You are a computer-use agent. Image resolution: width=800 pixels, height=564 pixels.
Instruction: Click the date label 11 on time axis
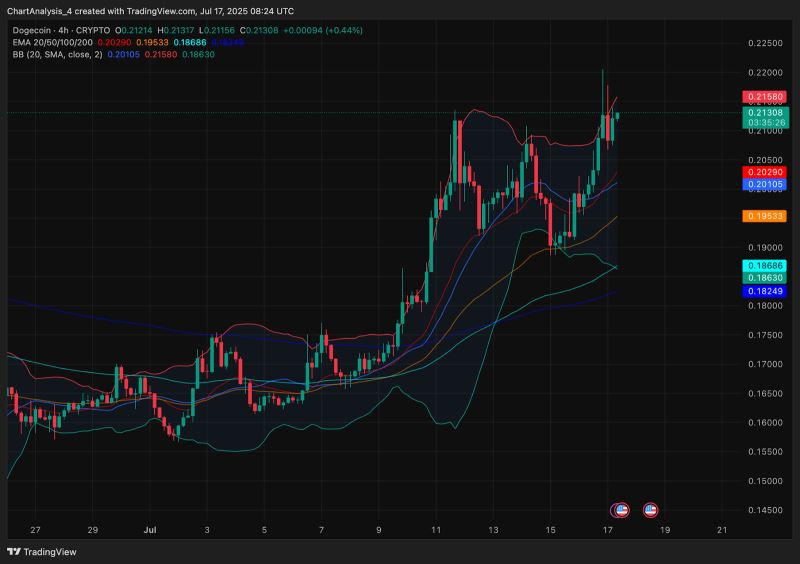click(436, 530)
